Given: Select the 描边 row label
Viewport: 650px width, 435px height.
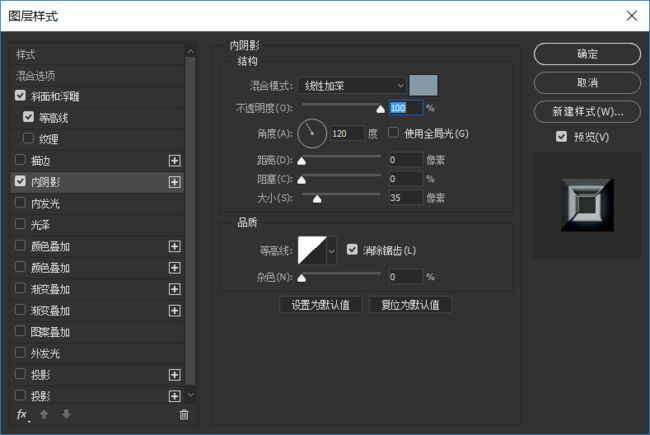Looking at the screenshot, I should [x=40, y=161].
